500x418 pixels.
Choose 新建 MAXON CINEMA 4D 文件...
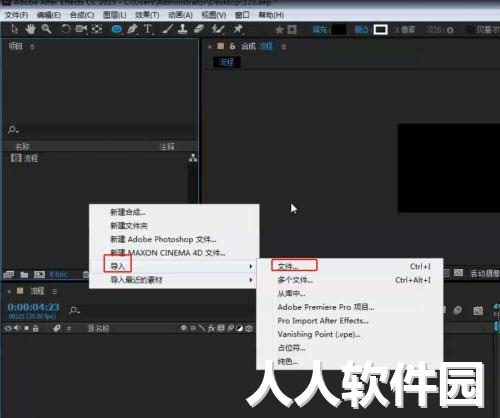click(174, 253)
